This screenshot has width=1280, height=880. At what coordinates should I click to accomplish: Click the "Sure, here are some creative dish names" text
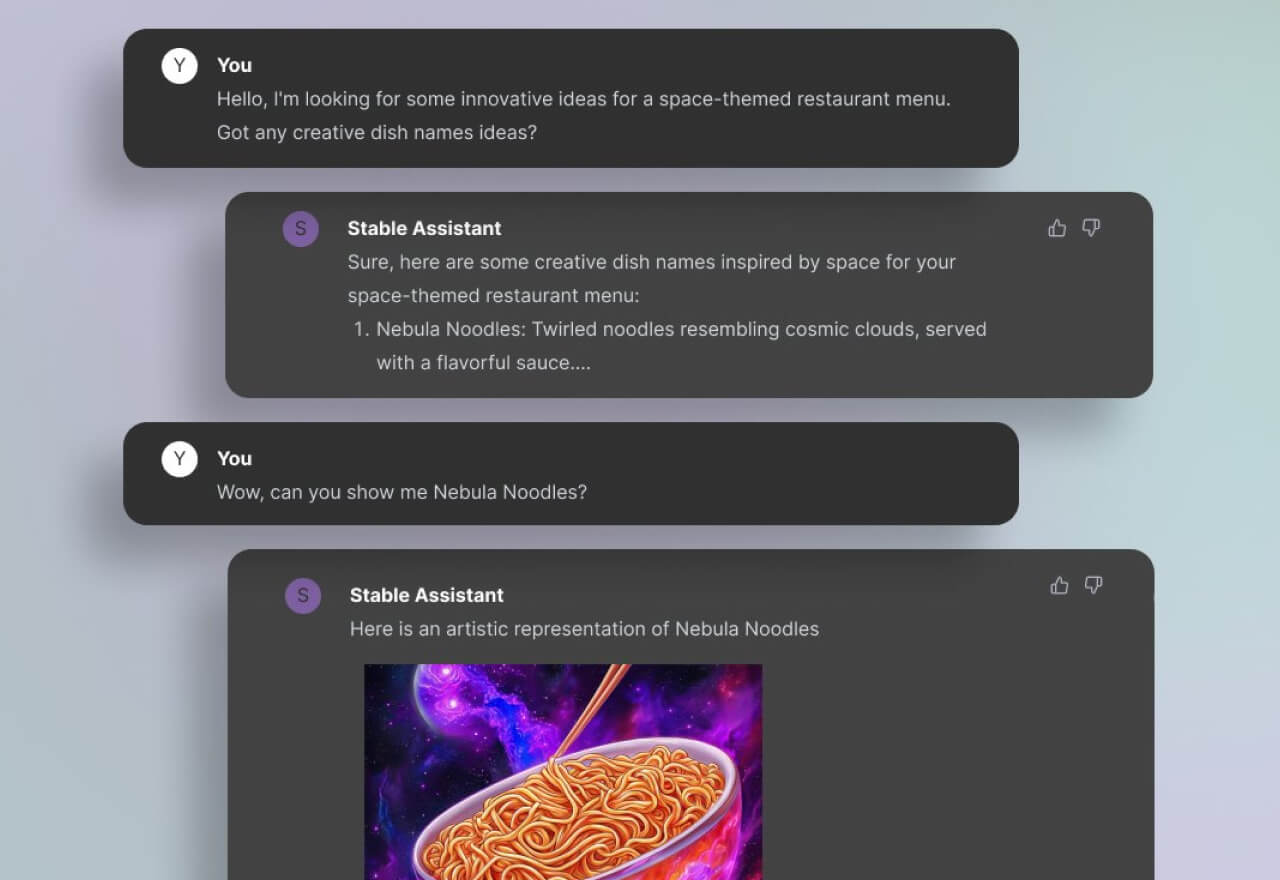click(x=651, y=262)
